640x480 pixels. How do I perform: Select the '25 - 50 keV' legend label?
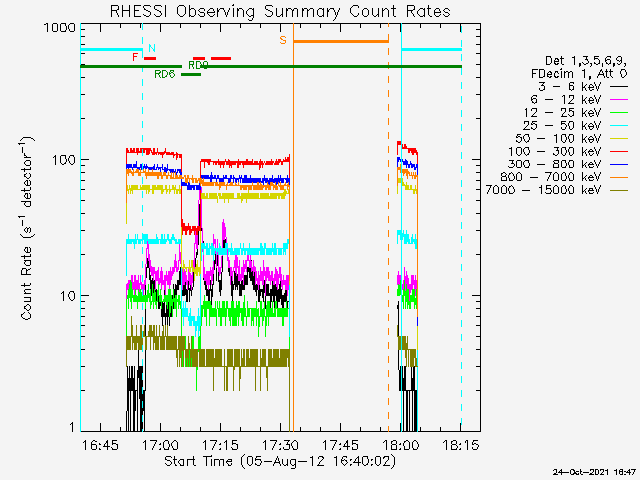click(x=562, y=125)
